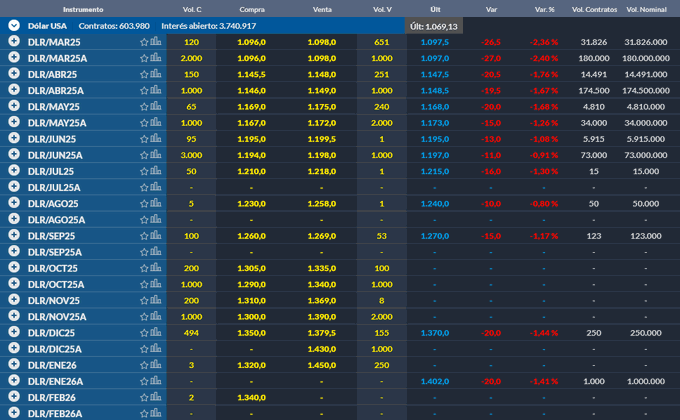Expand the DLR/JUL25A row plus button
680x420 pixels.
pos(14,187)
